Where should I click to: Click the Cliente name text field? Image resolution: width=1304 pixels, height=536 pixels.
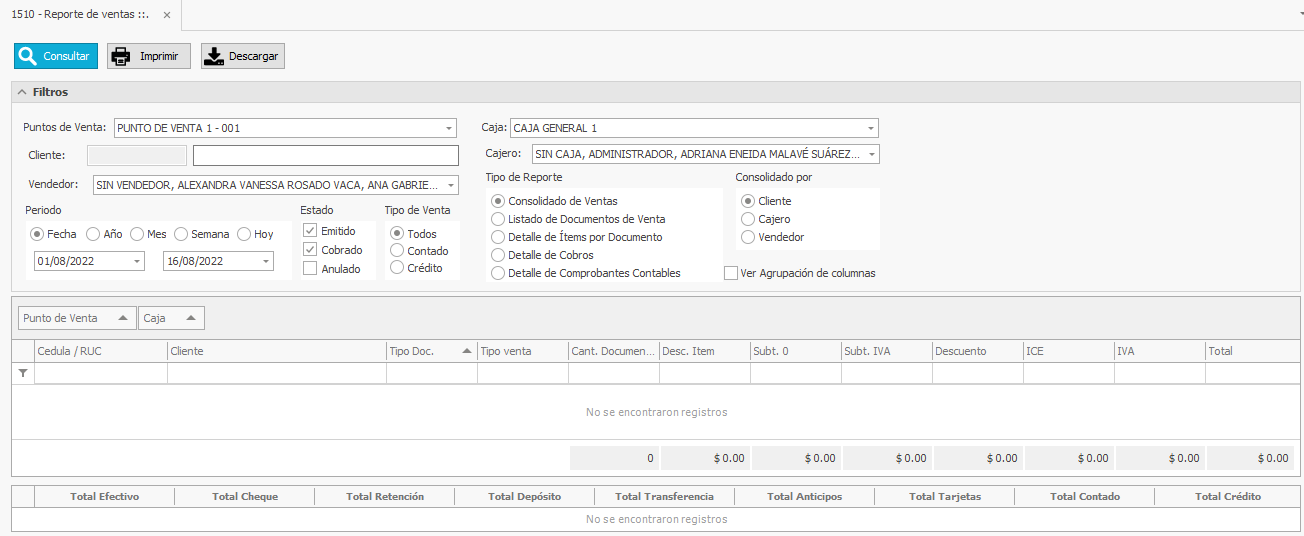coord(325,155)
